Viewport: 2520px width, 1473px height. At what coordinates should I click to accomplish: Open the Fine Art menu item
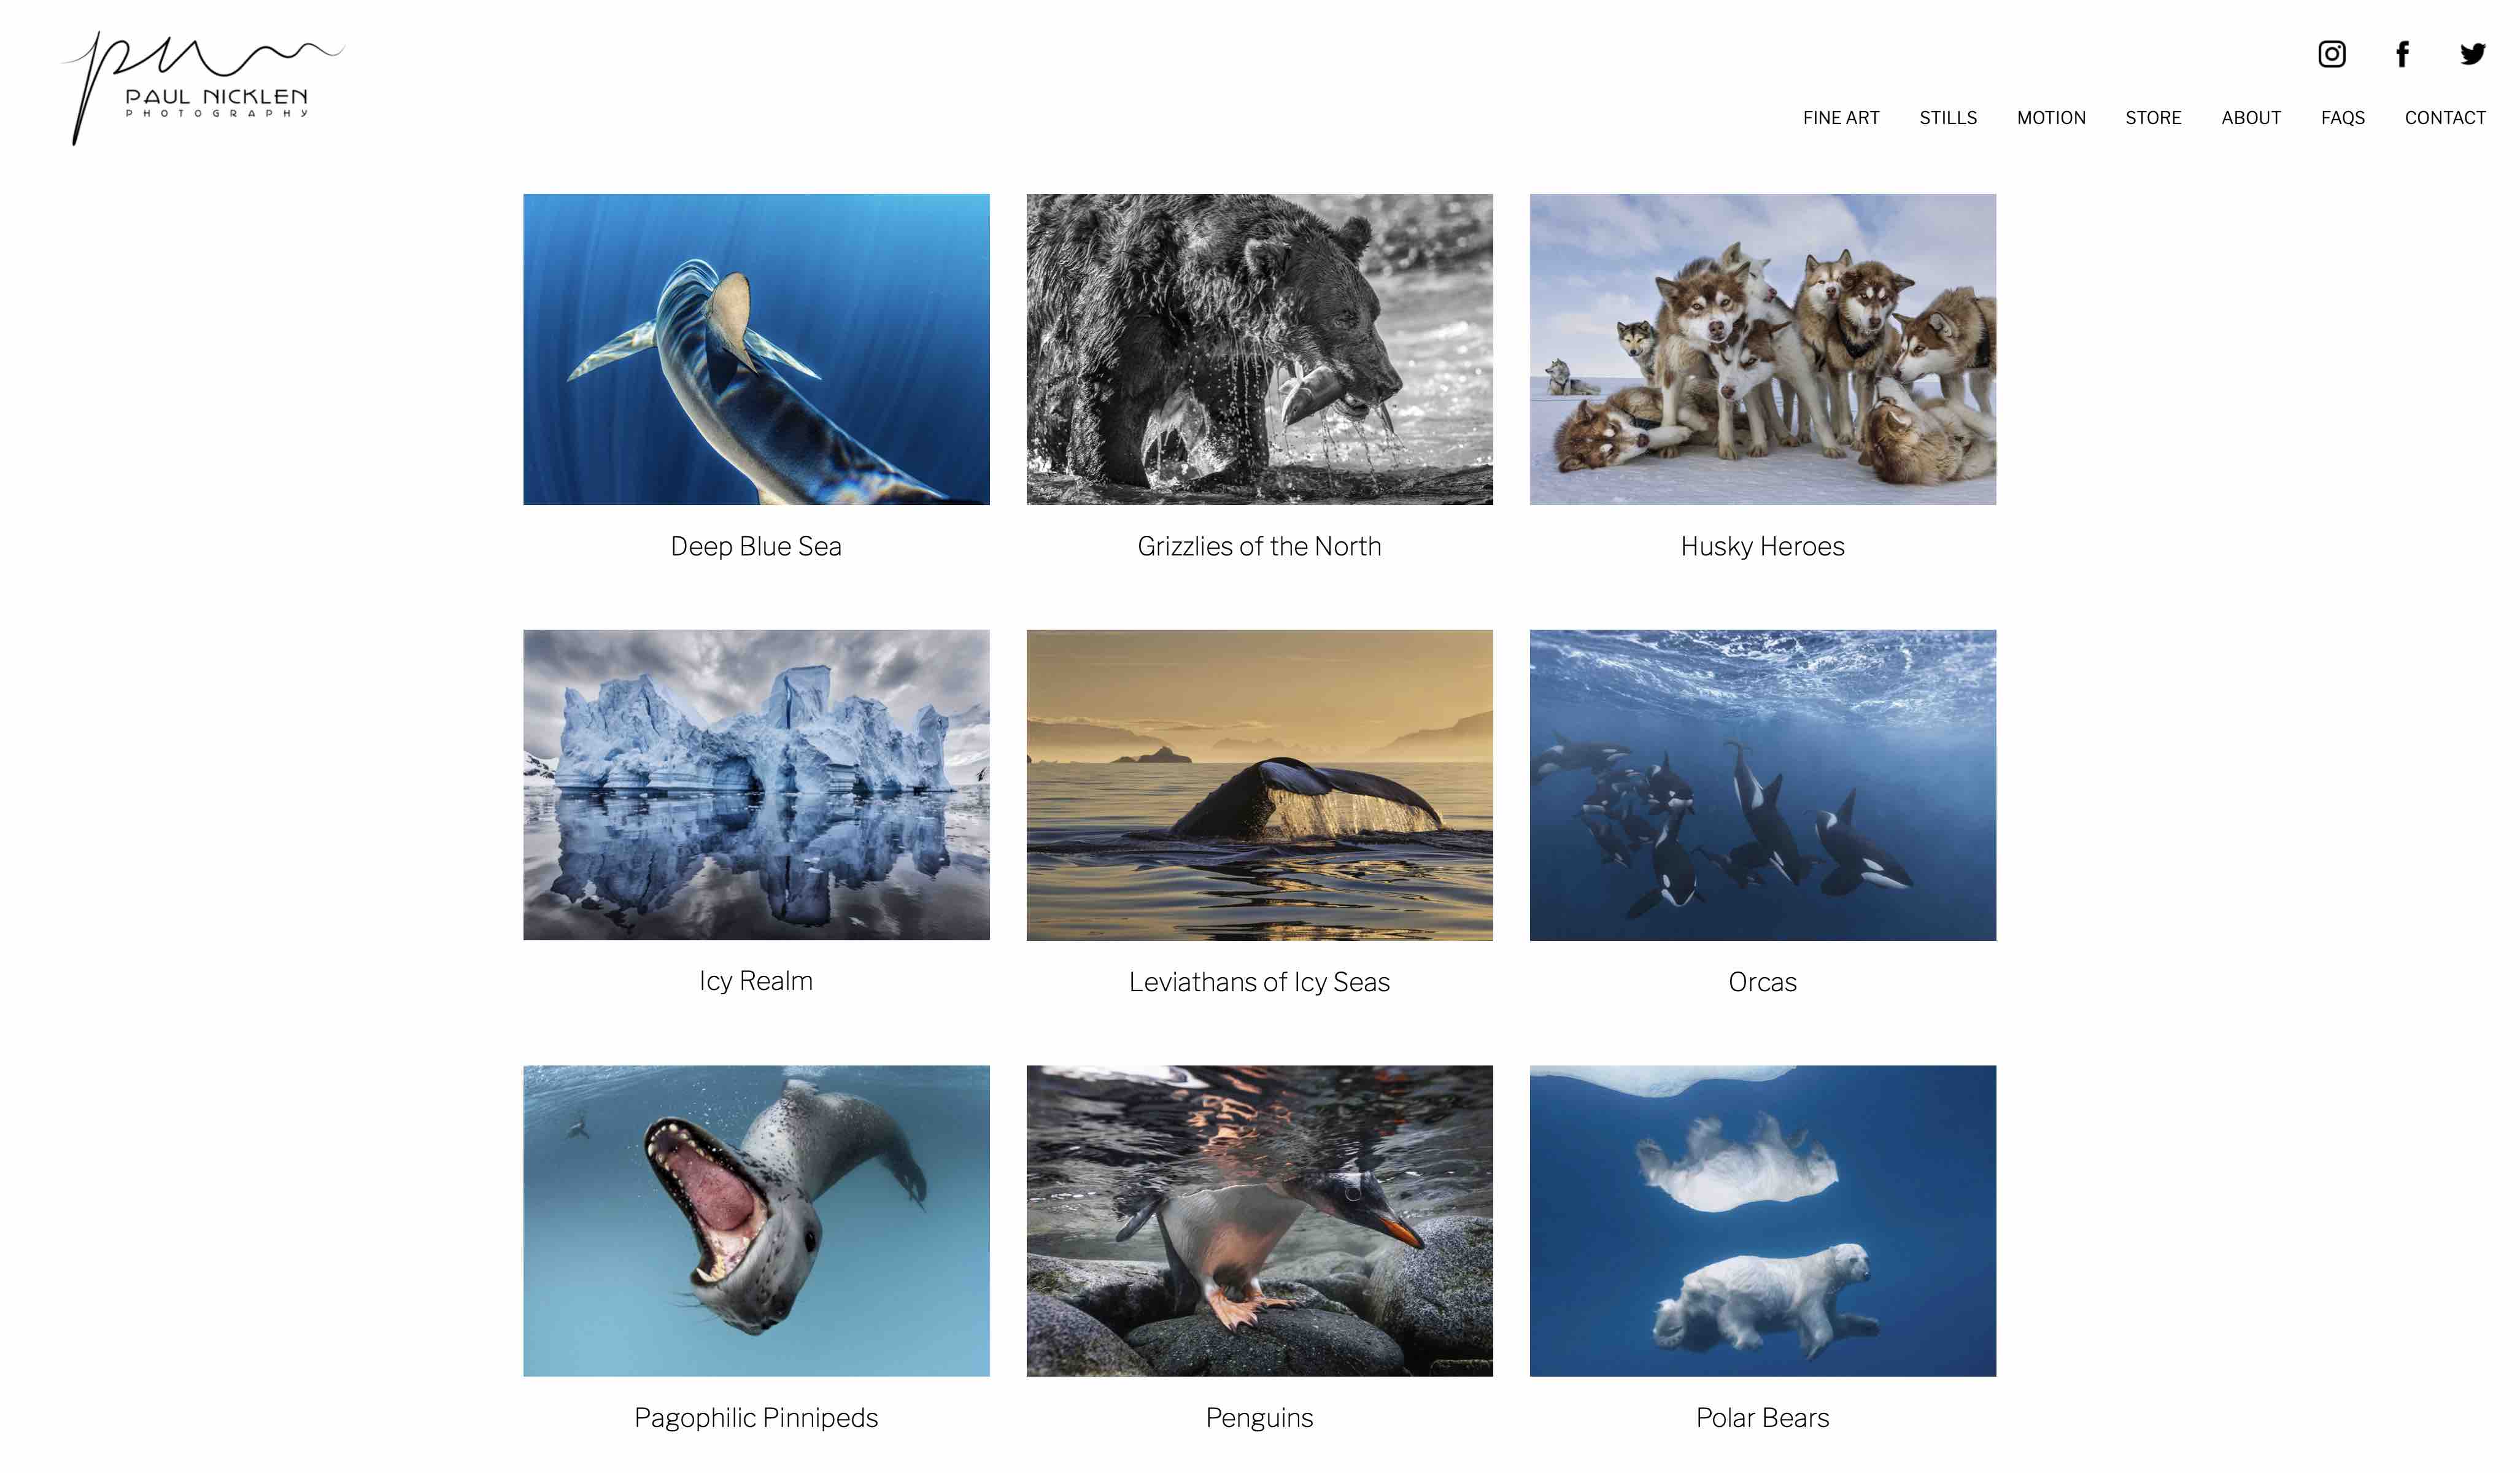click(1841, 118)
